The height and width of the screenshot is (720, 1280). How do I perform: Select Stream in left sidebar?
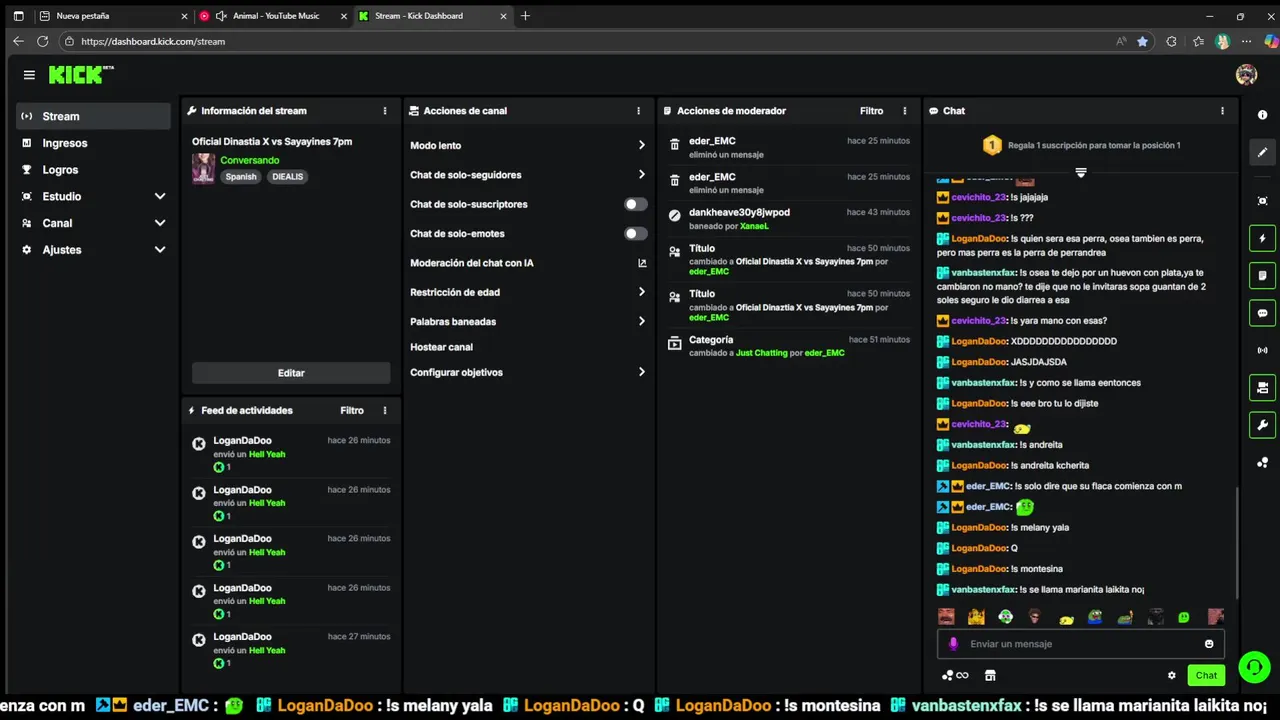(93, 116)
